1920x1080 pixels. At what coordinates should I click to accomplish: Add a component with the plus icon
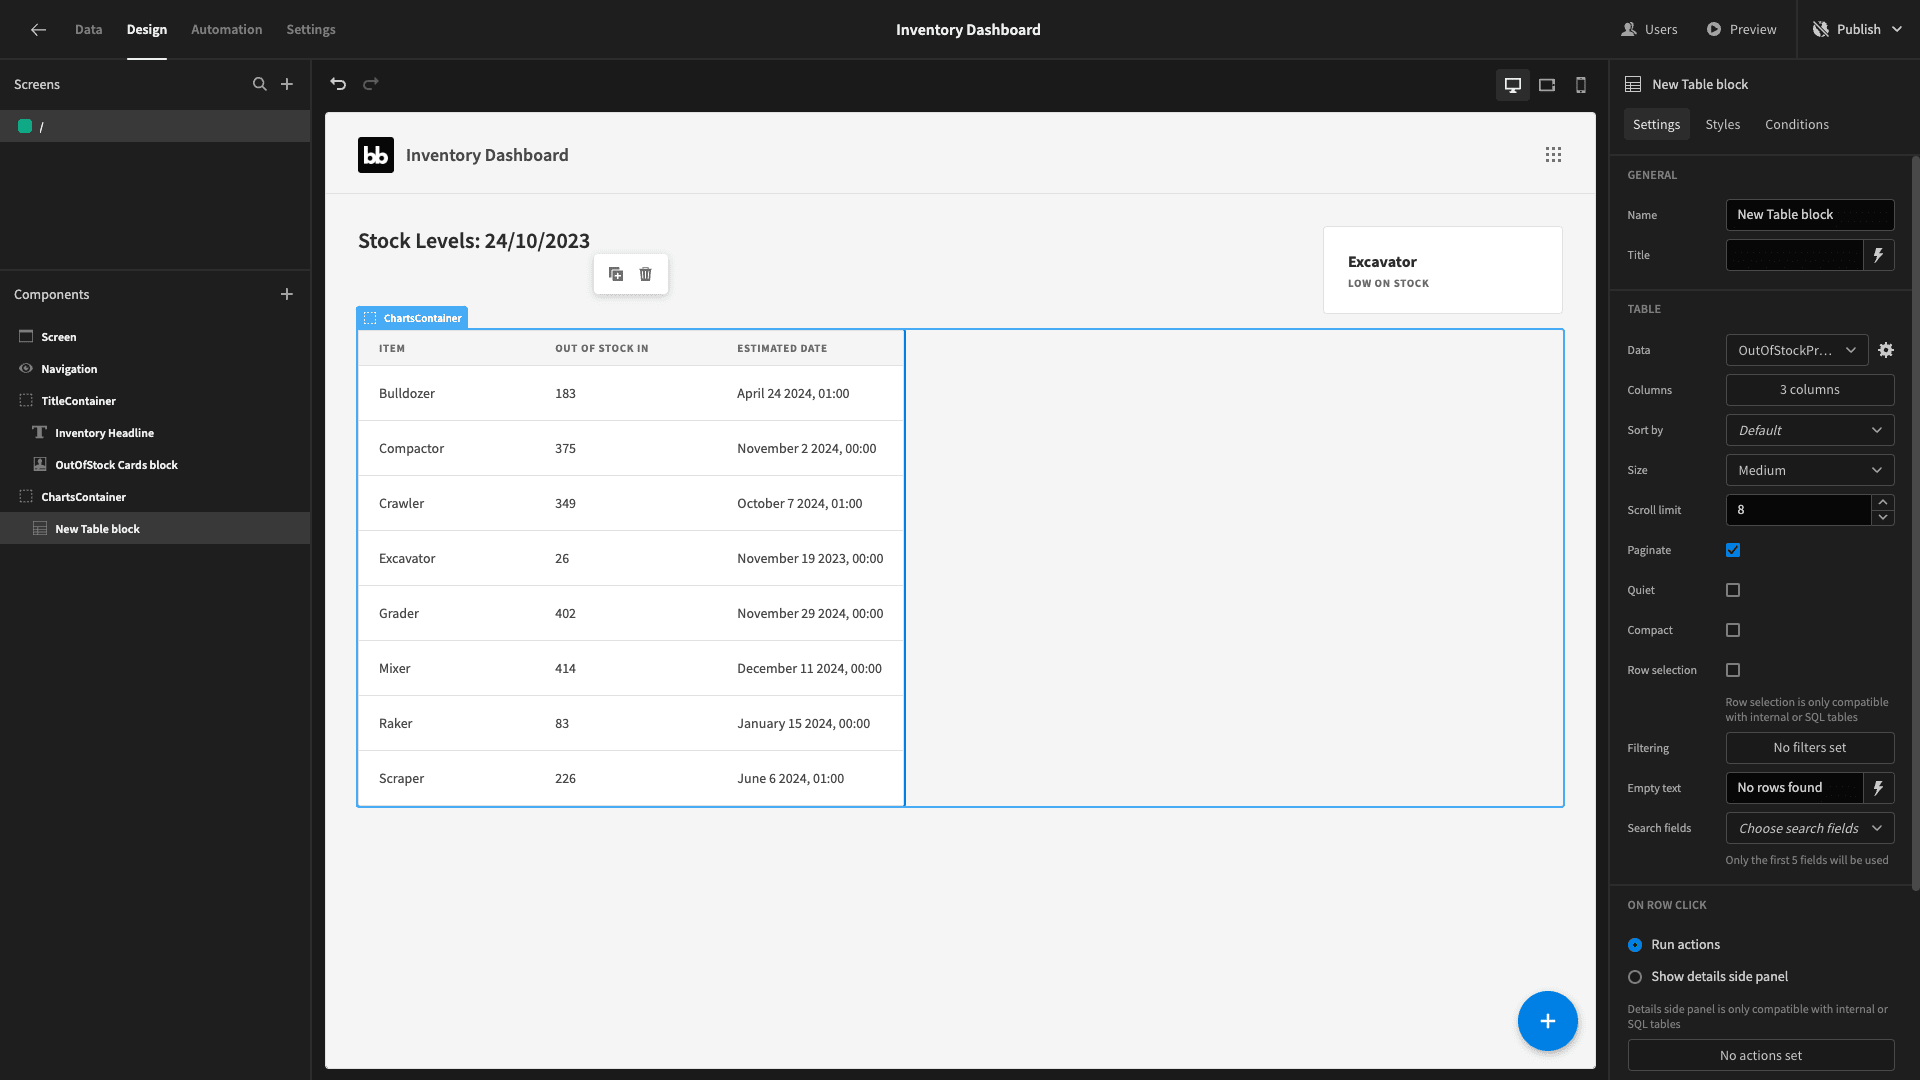[x=287, y=294]
